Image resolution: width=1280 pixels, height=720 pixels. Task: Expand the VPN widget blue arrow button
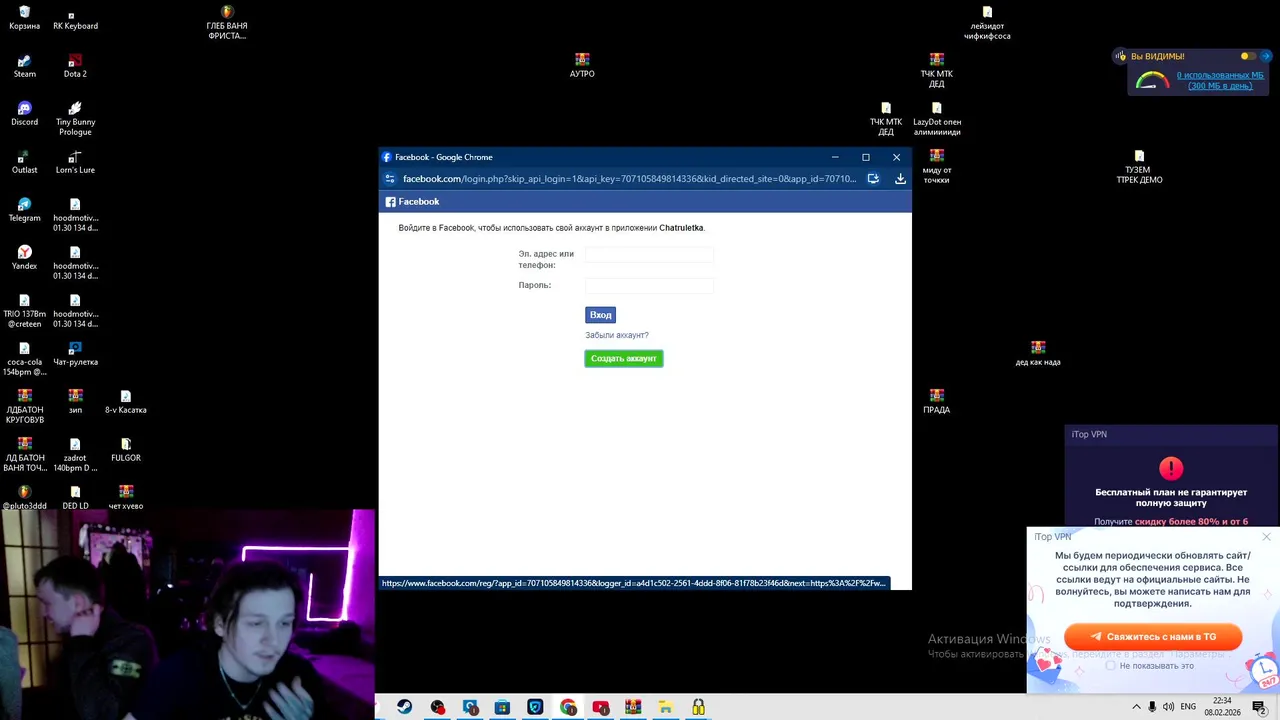coord(1266,56)
